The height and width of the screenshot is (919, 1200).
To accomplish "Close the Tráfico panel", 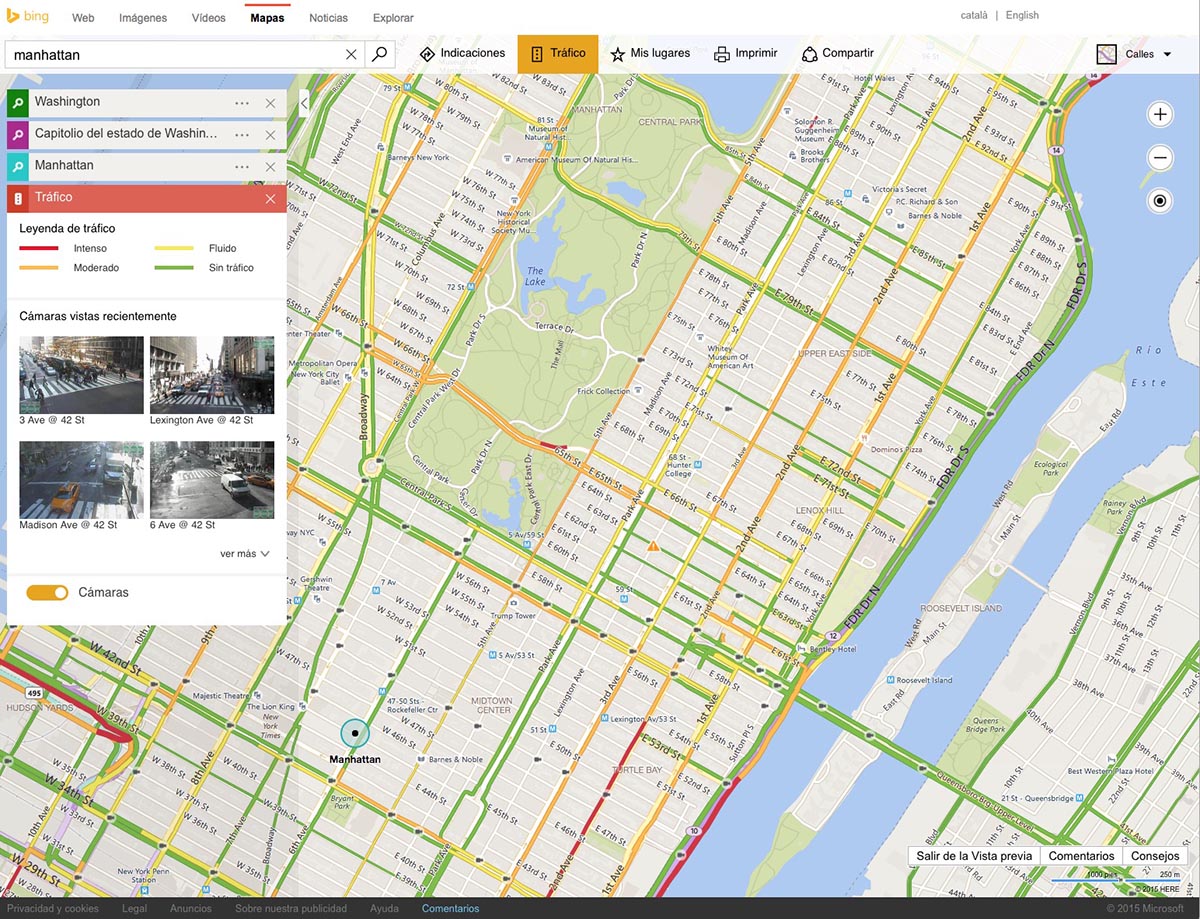I will point(270,199).
